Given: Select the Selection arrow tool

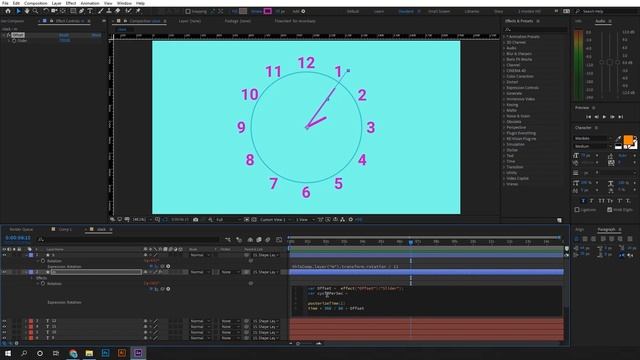Looking at the screenshot, I should tap(18, 11).
